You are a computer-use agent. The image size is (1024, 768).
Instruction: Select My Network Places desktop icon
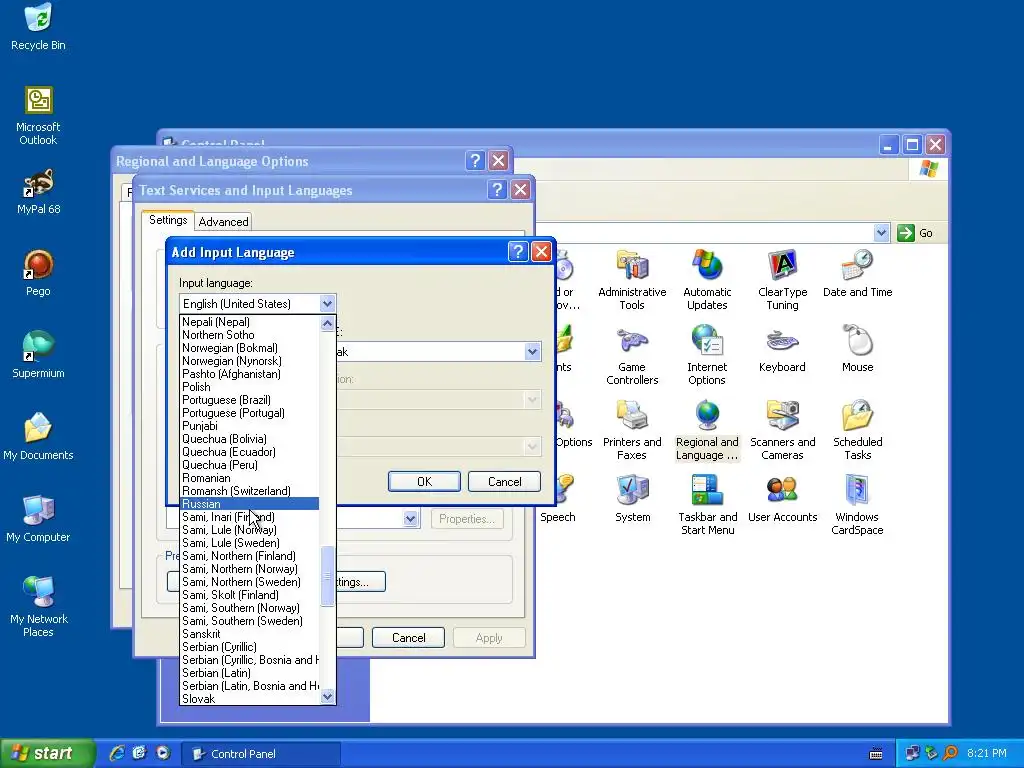coord(38,607)
